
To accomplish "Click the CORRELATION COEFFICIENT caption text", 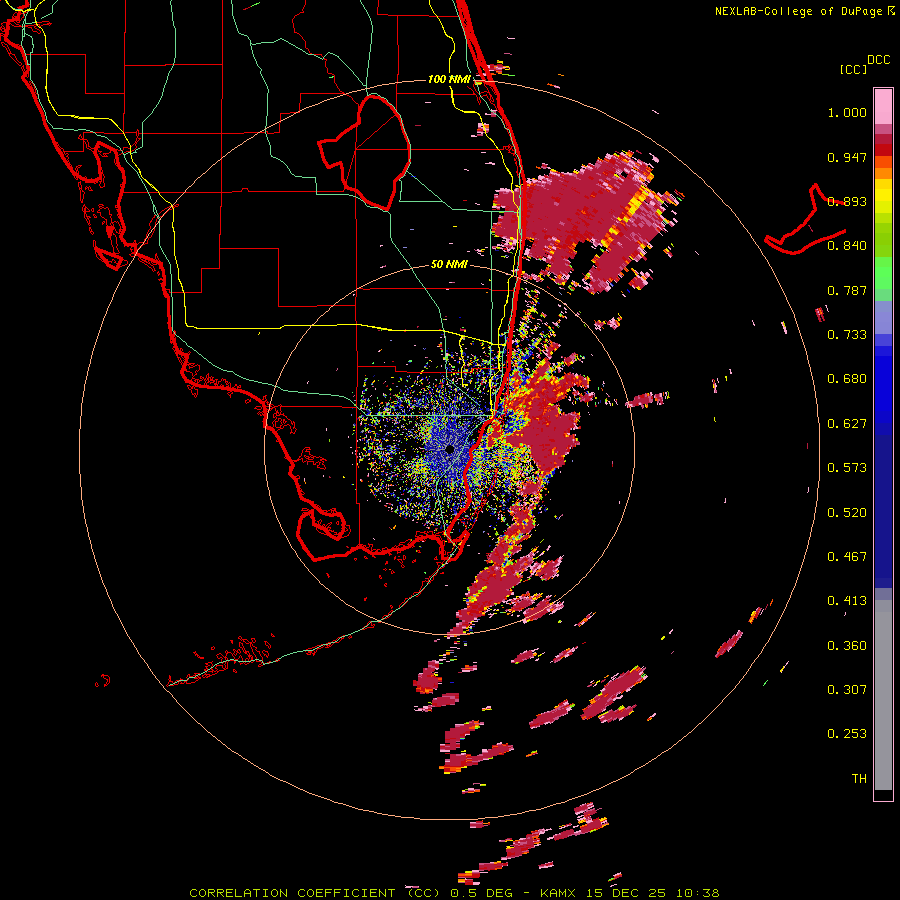I will click(x=292, y=893).
